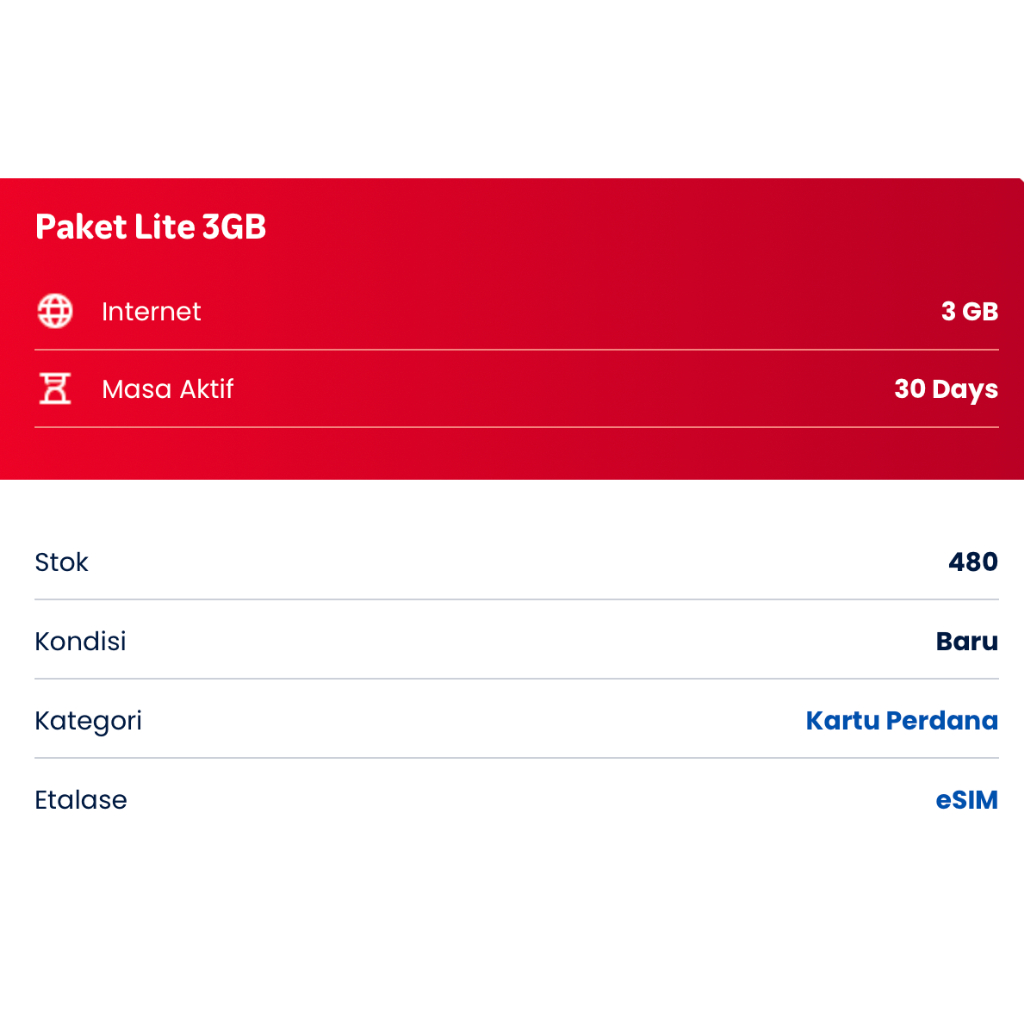Image resolution: width=1024 pixels, height=1024 pixels.
Task: Click the globe Internet icon
Action: tap(55, 311)
